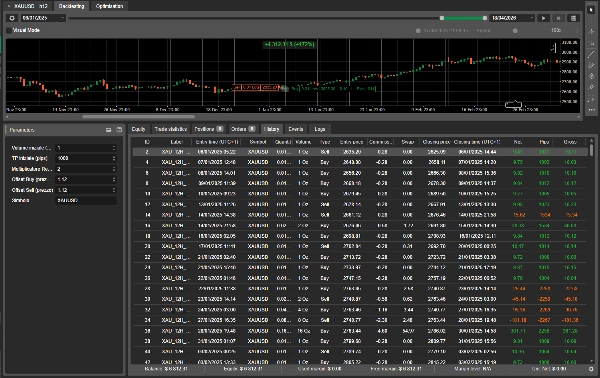Switch to the Optimization tab
This screenshot has width=600, height=378.
pyautogui.click(x=109, y=6)
